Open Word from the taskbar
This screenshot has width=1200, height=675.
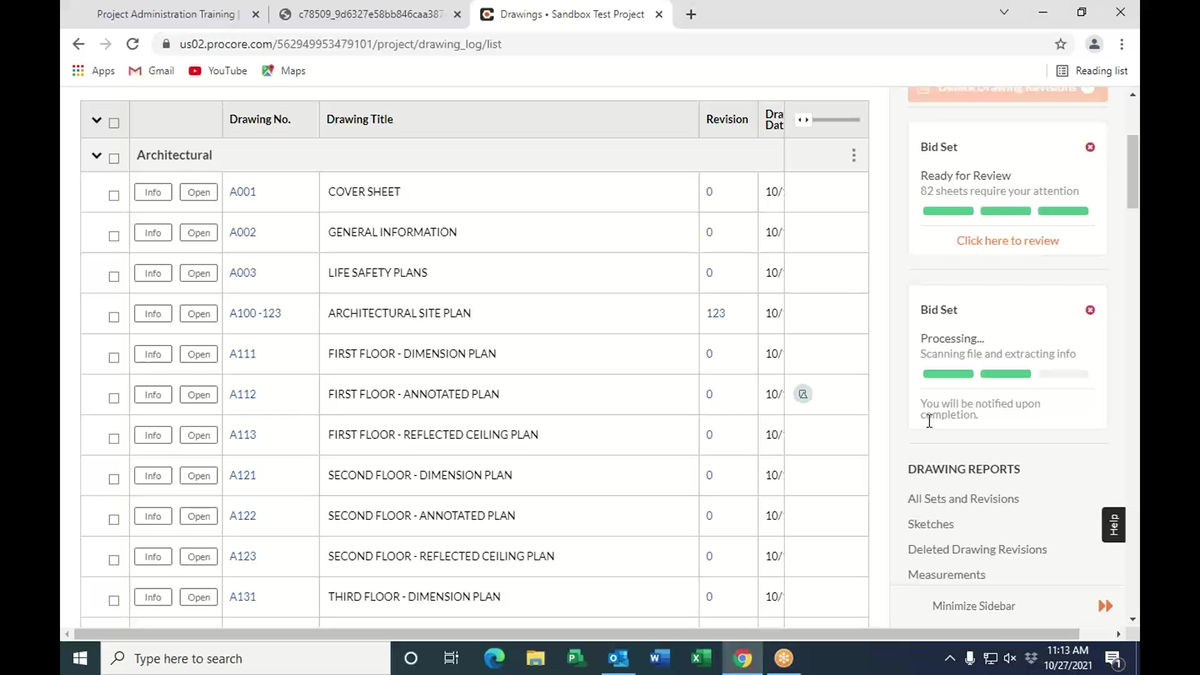coord(659,658)
